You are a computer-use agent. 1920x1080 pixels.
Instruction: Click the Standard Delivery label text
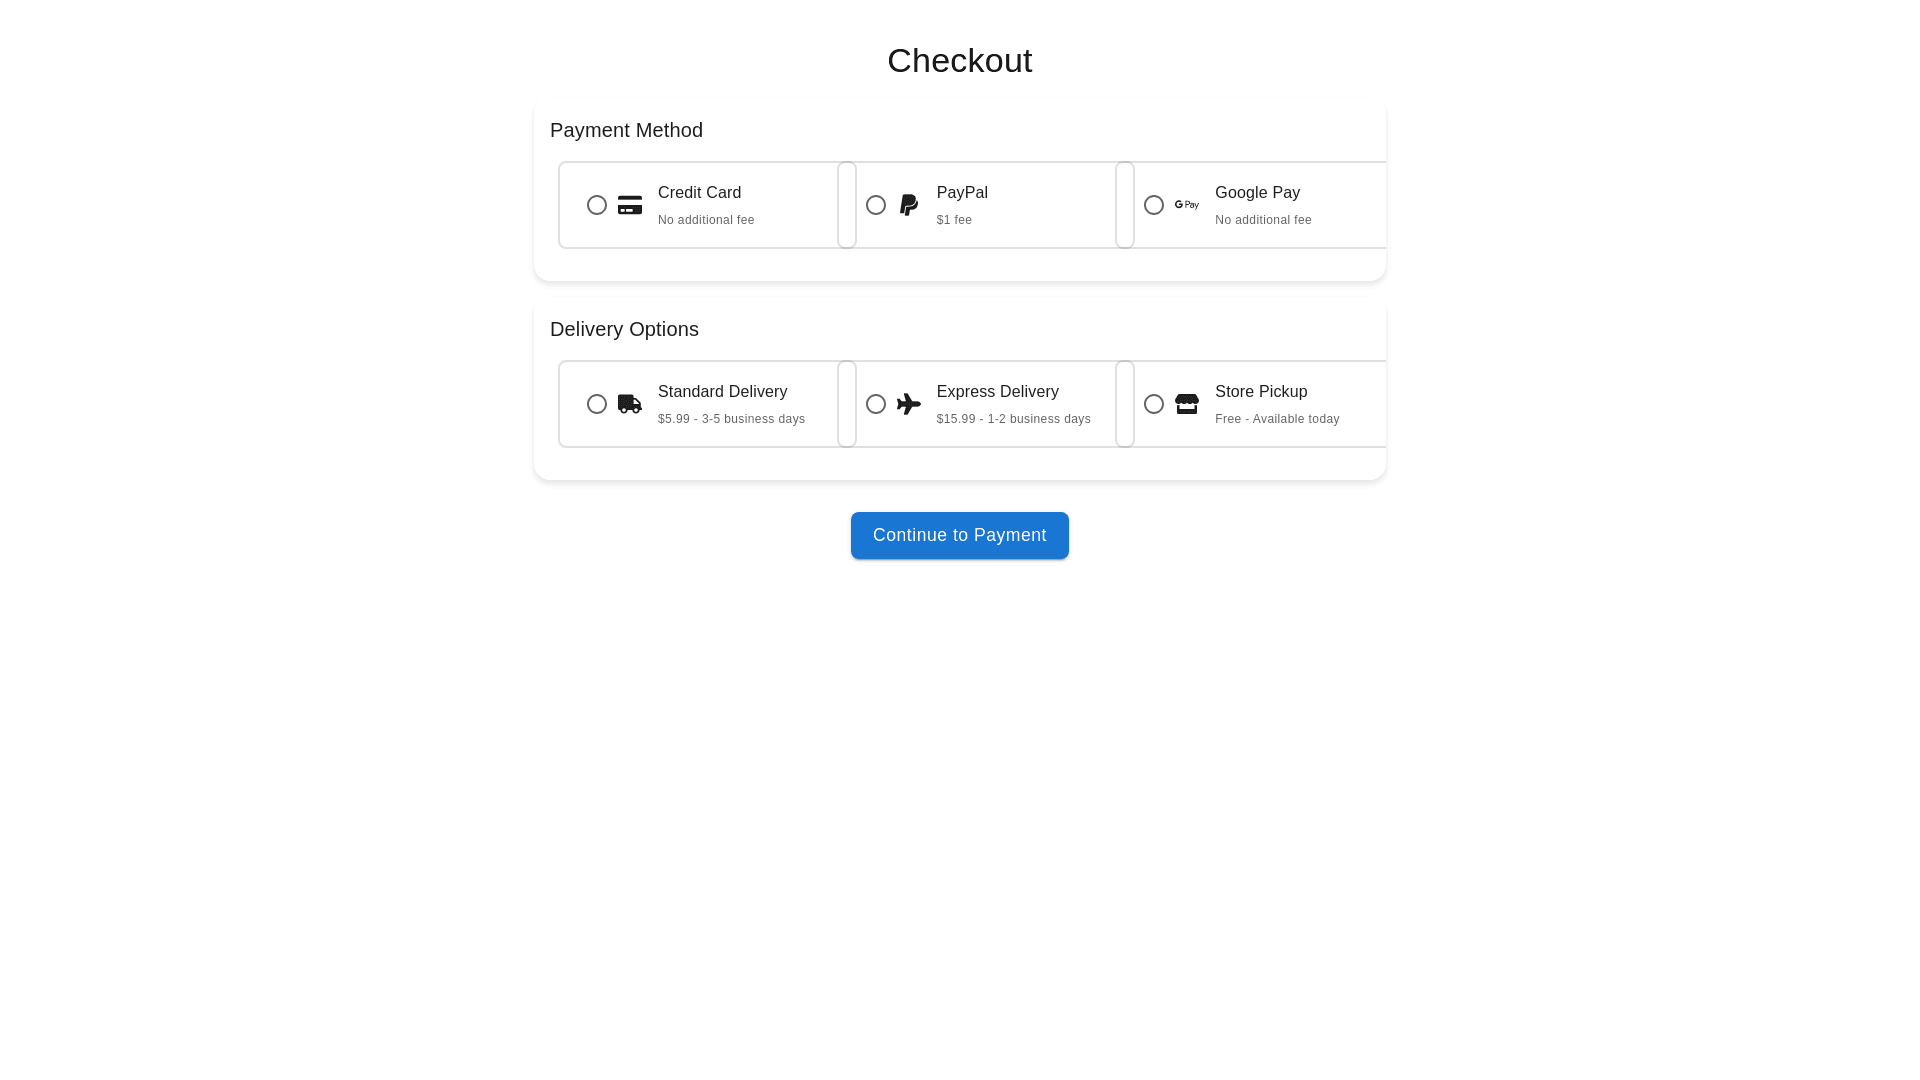pyautogui.click(x=722, y=392)
